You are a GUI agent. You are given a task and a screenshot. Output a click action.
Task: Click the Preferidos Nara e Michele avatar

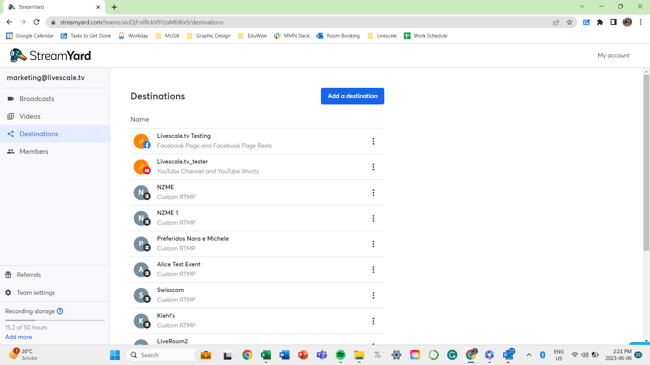coord(141,244)
